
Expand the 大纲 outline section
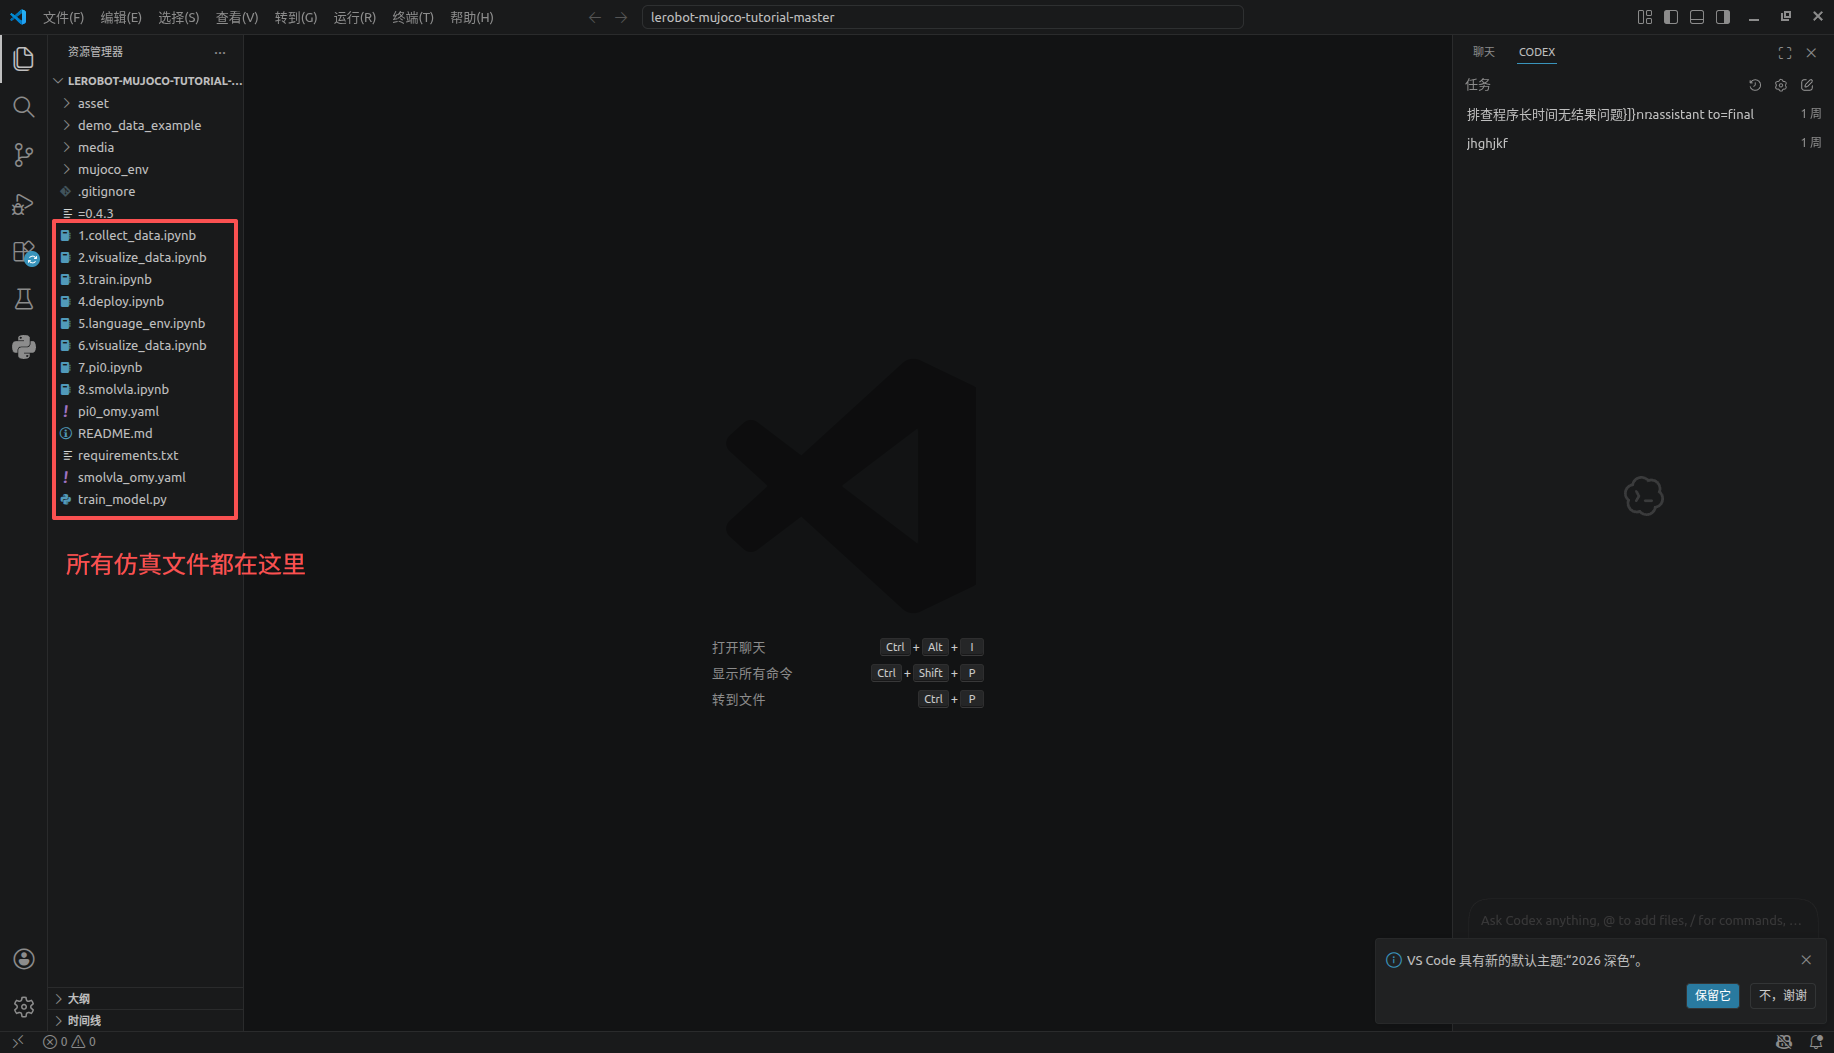tap(145, 998)
